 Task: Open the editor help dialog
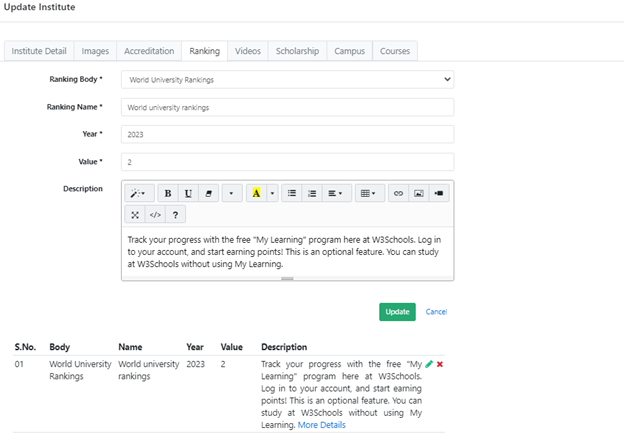(x=175, y=214)
